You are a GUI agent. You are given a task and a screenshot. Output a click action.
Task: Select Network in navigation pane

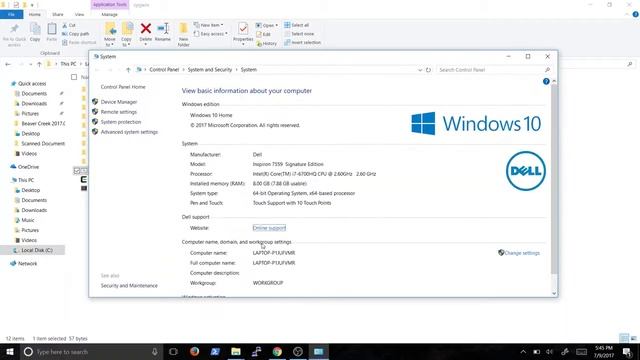tap(24, 264)
